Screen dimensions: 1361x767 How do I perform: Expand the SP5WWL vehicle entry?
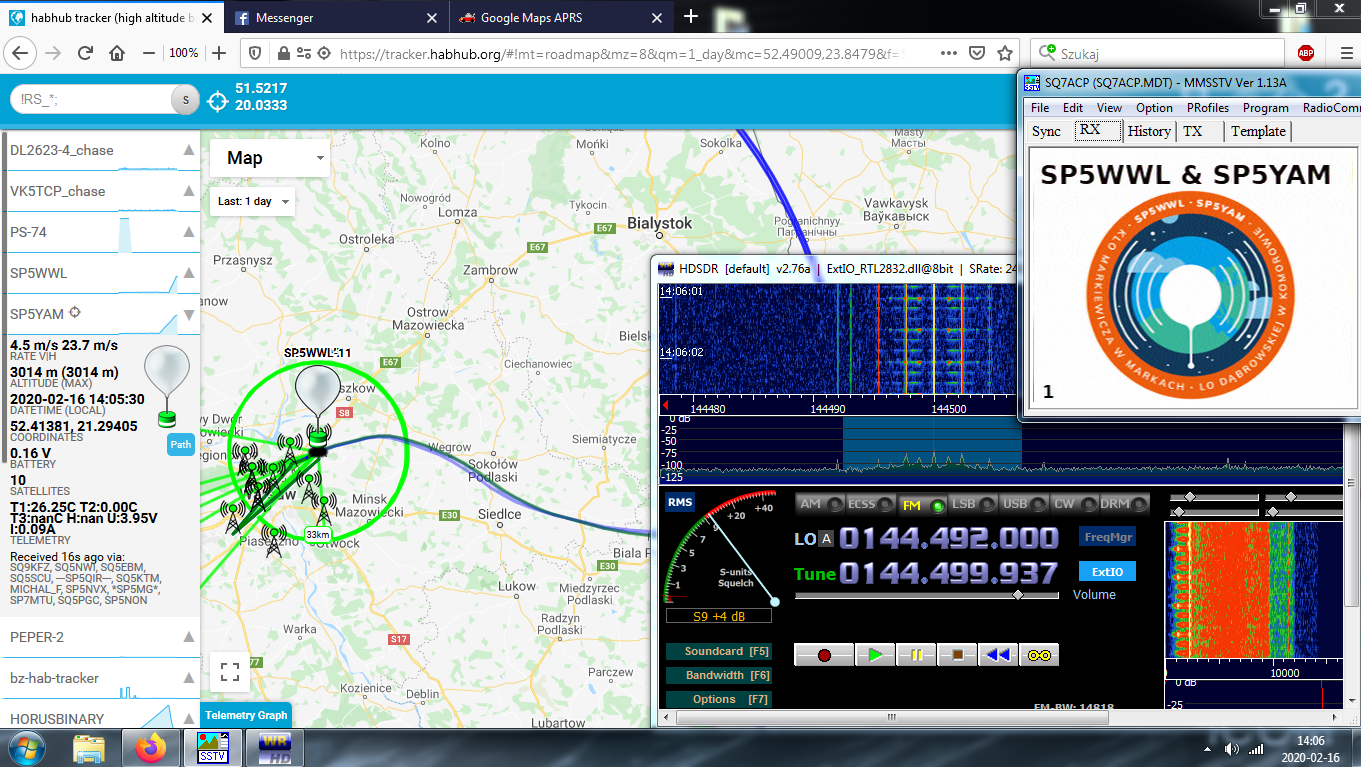click(188, 273)
